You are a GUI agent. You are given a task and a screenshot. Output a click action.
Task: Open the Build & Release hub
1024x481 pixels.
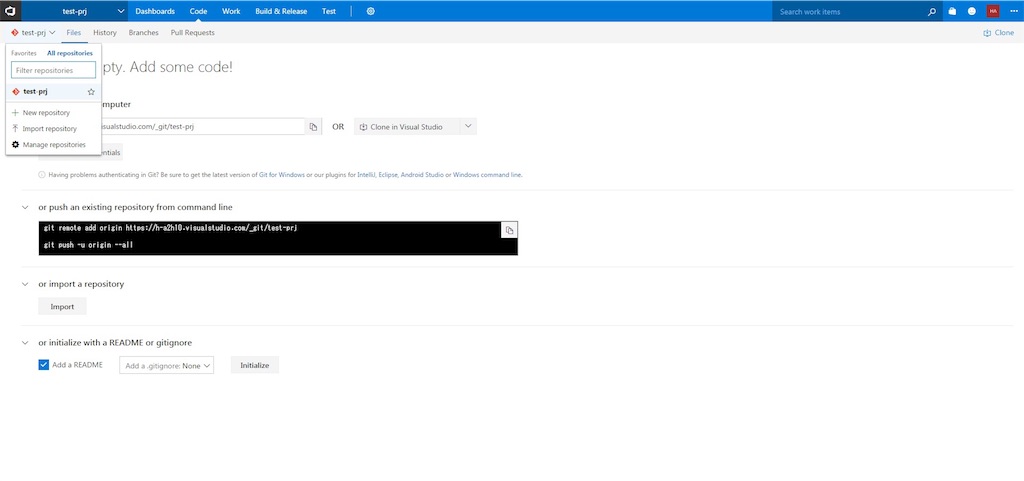pos(281,11)
